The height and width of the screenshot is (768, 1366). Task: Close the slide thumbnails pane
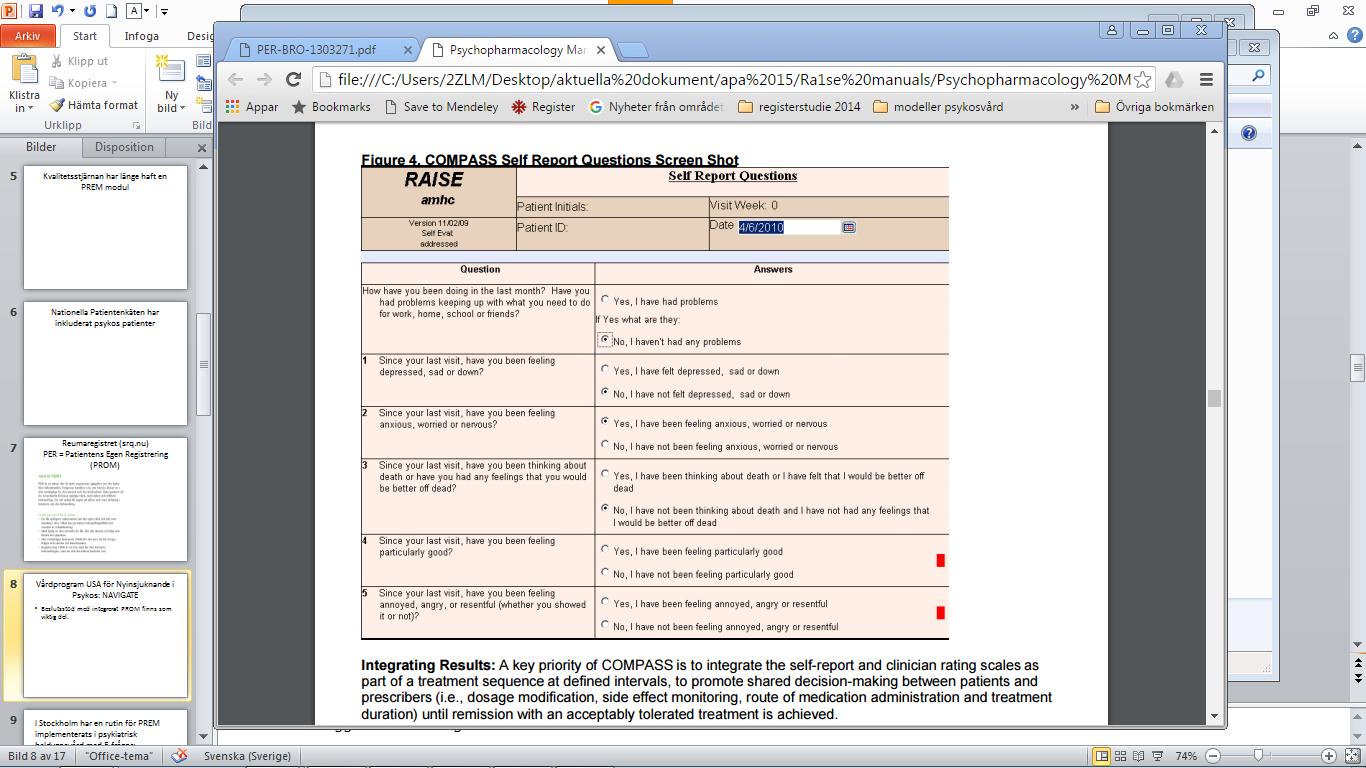click(x=201, y=147)
